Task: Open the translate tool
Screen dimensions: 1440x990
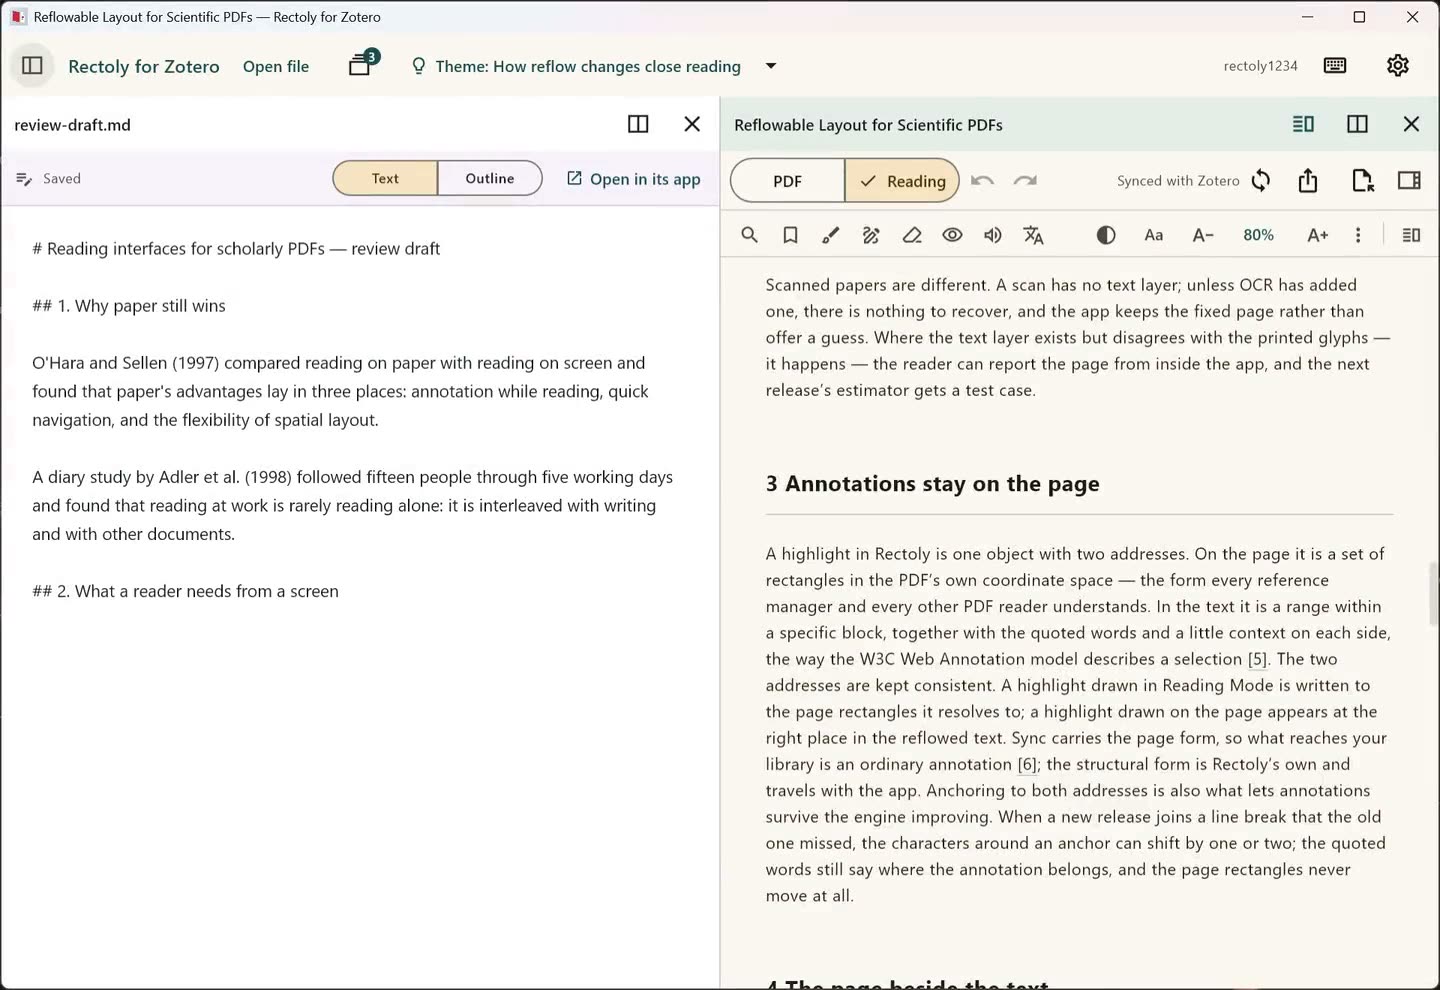Action: [x=1033, y=235]
